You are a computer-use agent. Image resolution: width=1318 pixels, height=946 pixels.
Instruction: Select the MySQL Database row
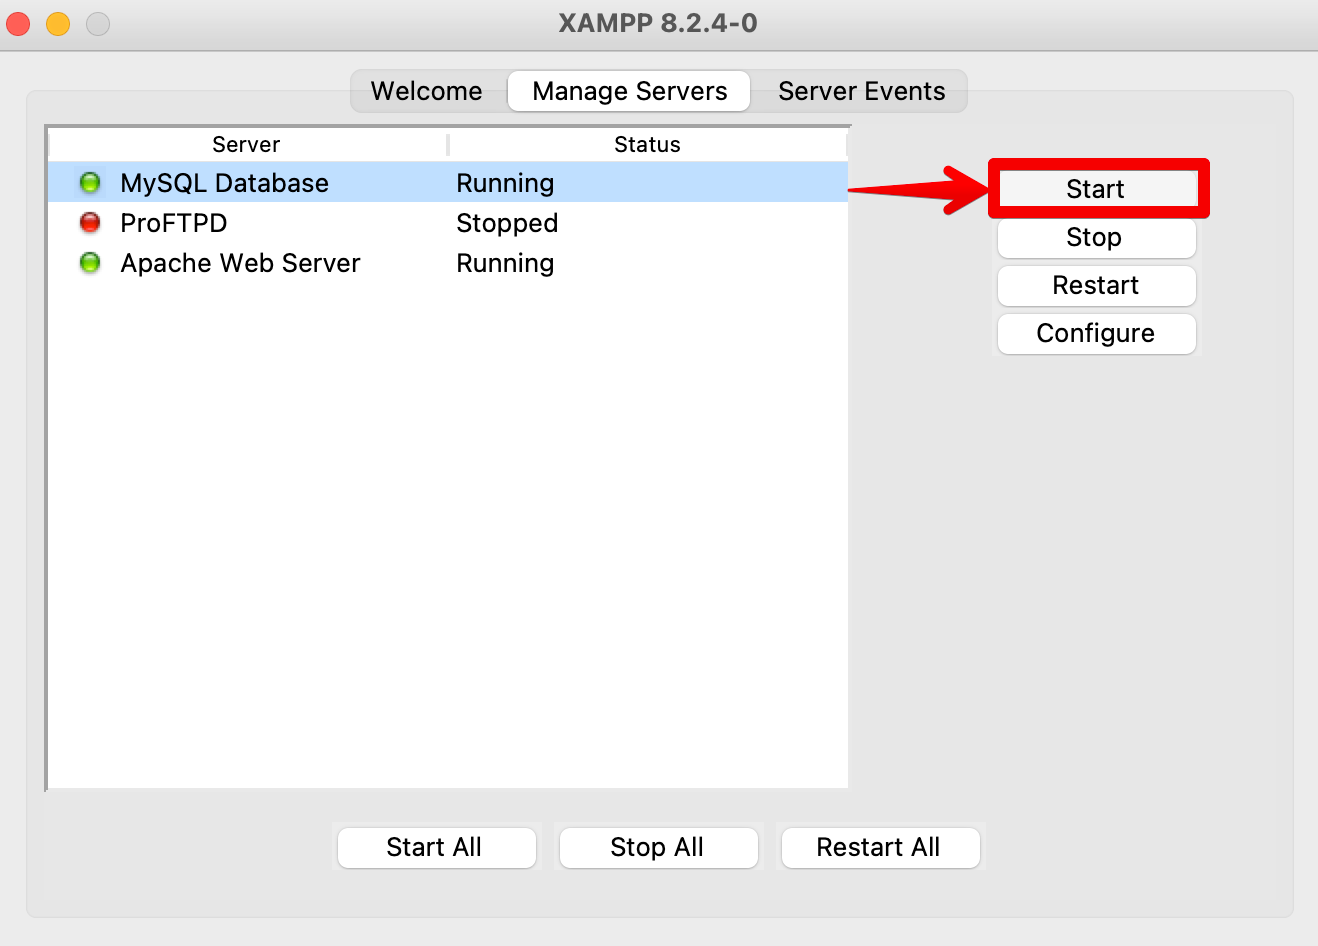click(448, 183)
